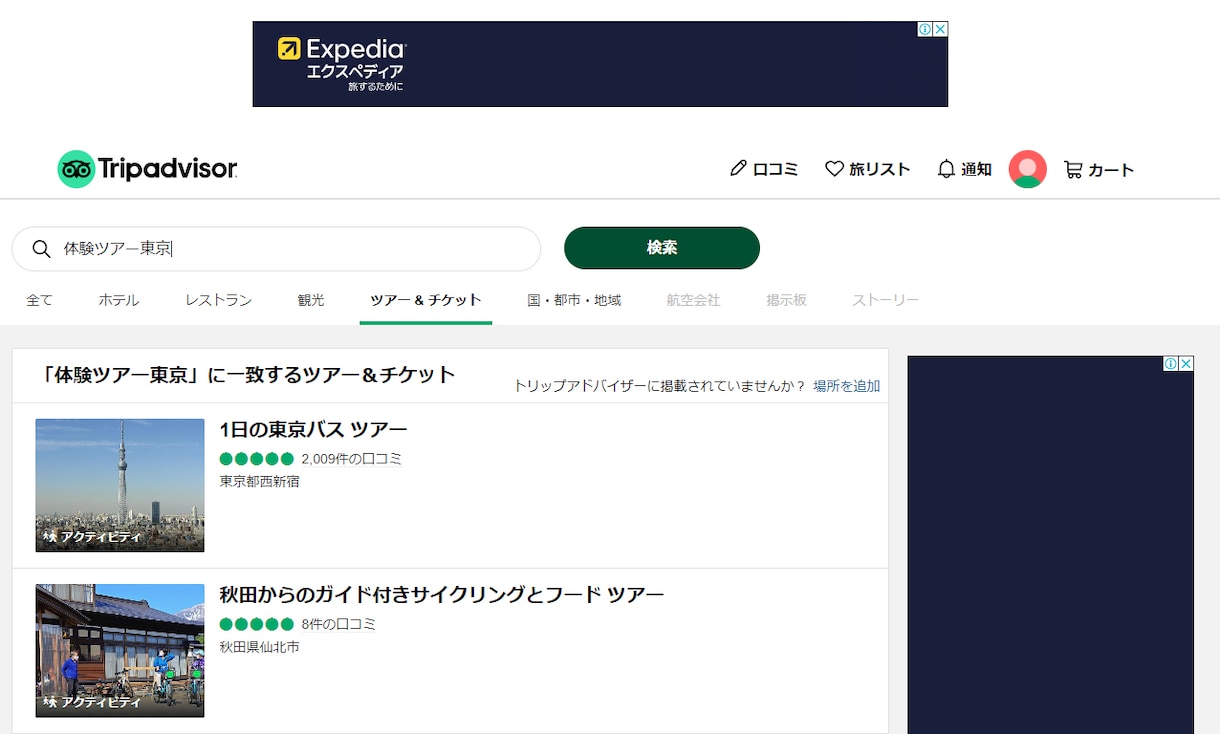
Task: Click the 掲示板 tab
Action: pyautogui.click(x=786, y=300)
